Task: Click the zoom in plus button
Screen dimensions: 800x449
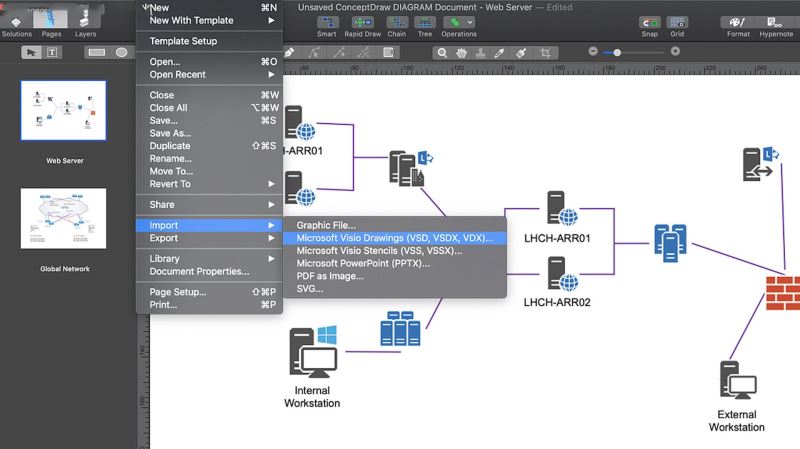Action: (x=675, y=51)
